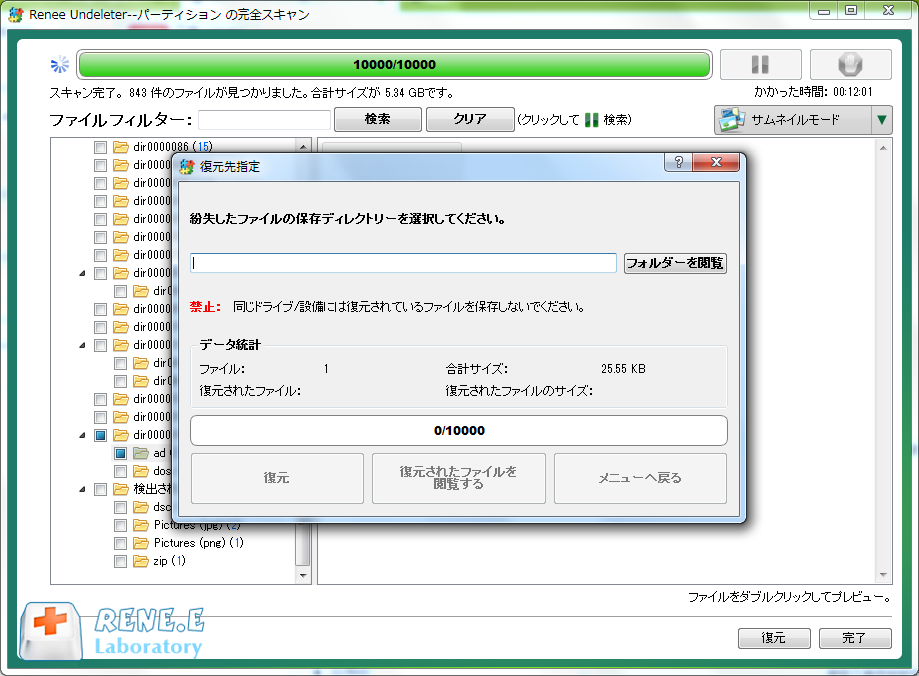Viewport: 919px width, 676px height.
Task: Click メニューへ戻る button
Action: pyautogui.click(x=640, y=478)
